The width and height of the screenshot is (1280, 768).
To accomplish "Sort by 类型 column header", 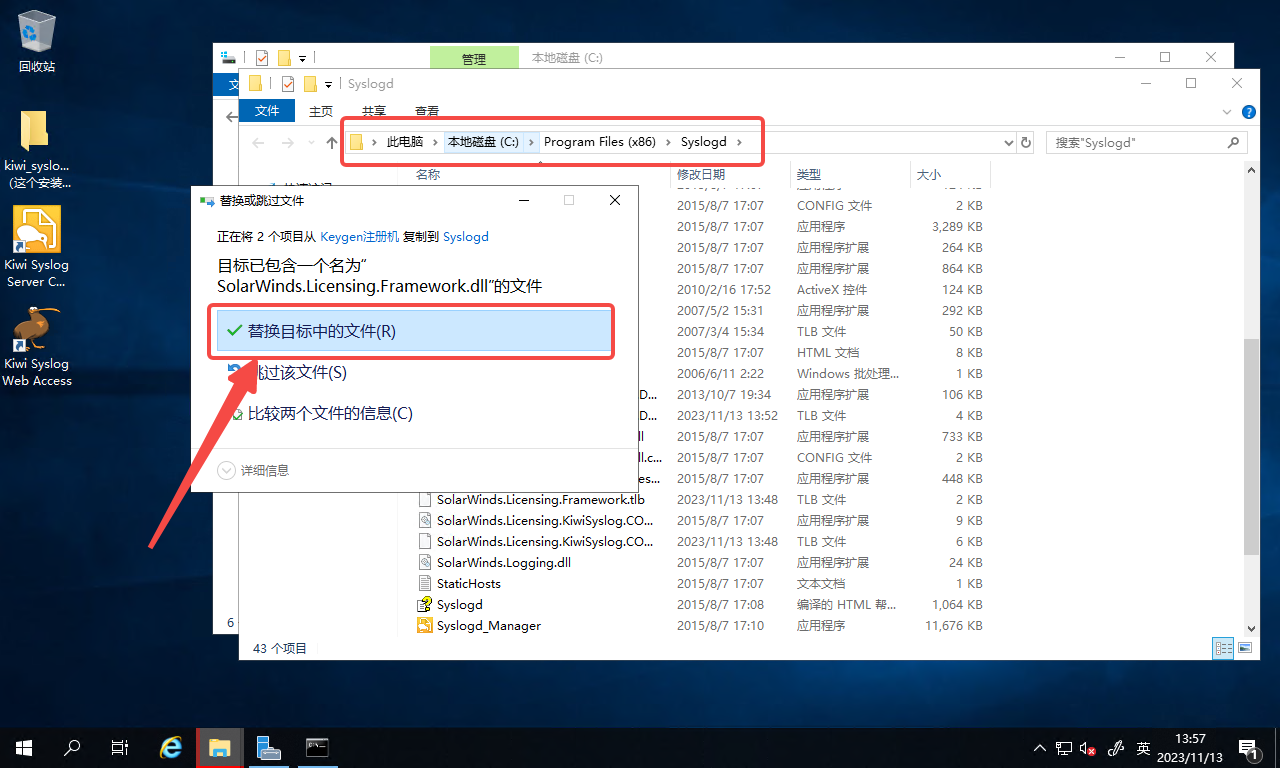I will point(850,175).
